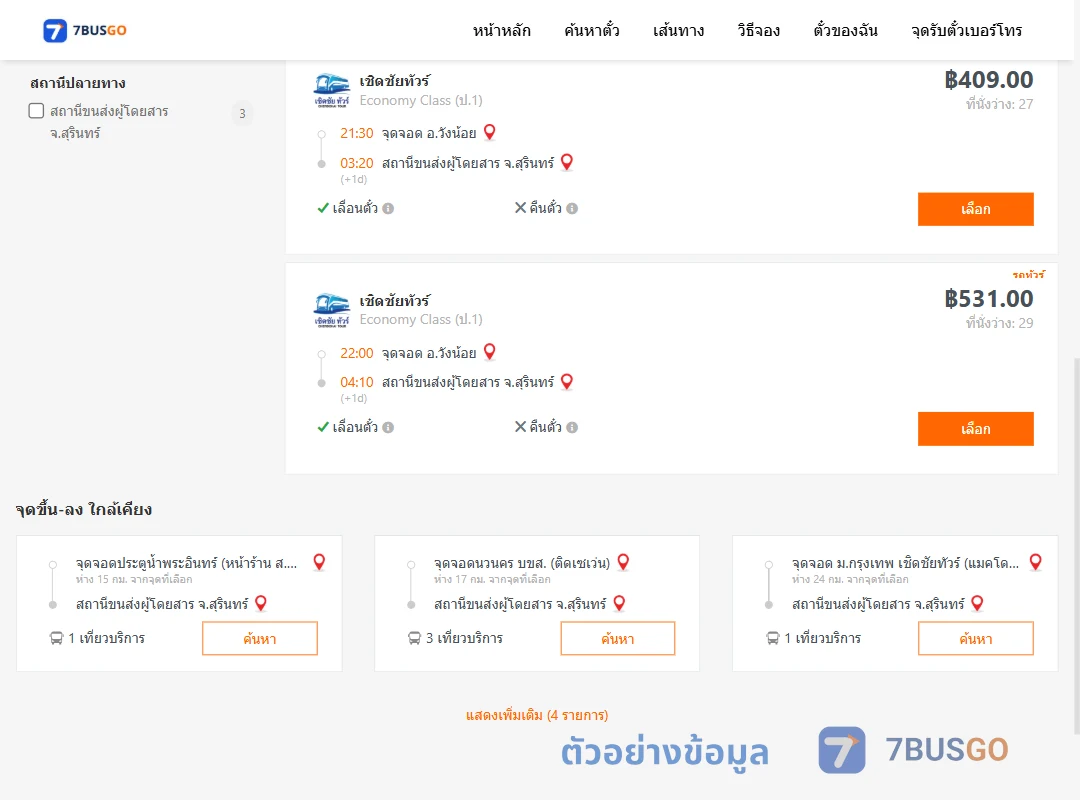Tick the สถานีขนส่งผู้โดยสาร จ.สุรินทร์ filter checkbox
This screenshot has height=800, width=1080.
[x=37, y=111]
